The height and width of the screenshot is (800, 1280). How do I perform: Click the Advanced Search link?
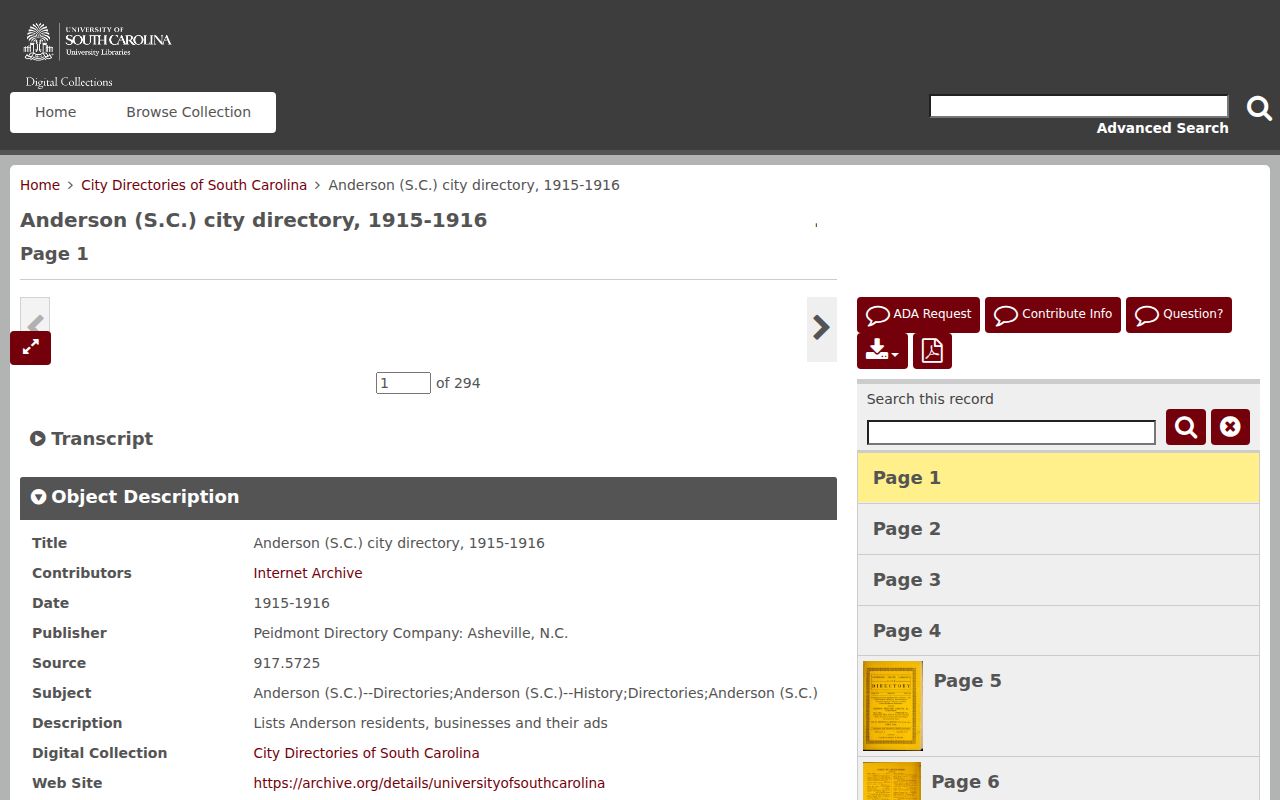[x=1162, y=128]
